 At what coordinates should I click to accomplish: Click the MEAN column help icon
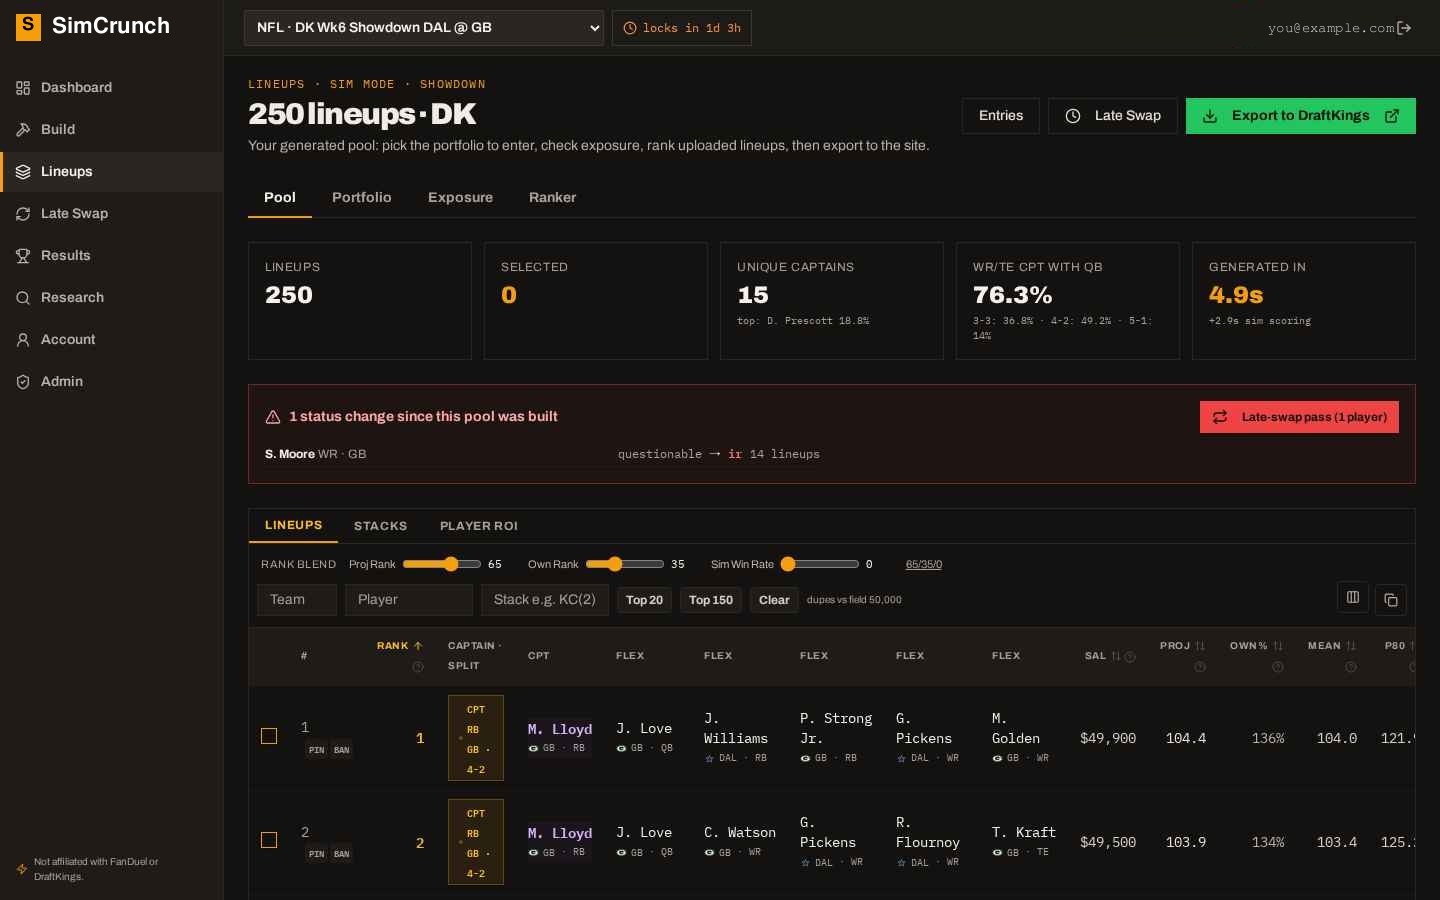1351,667
